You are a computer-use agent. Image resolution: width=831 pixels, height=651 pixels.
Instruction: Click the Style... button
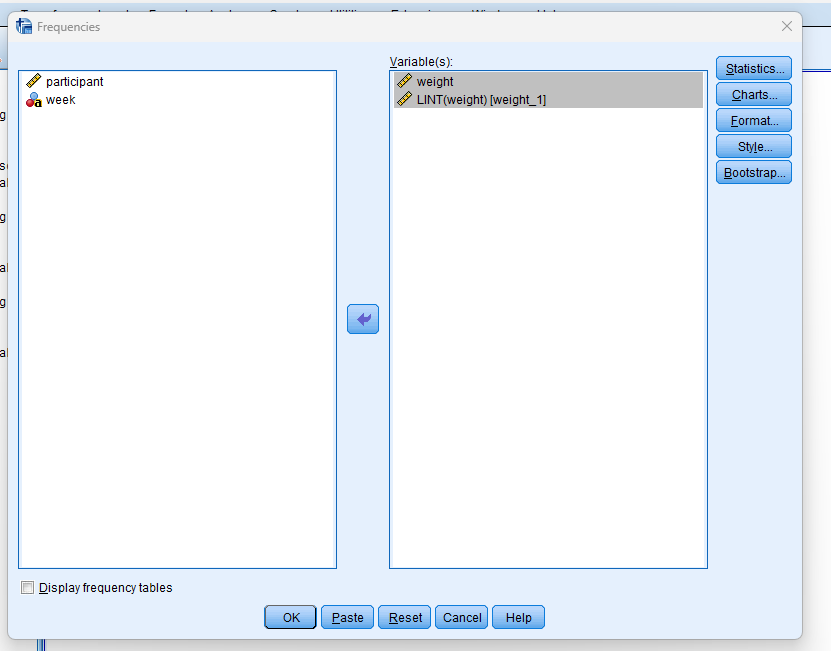[753, 147]
